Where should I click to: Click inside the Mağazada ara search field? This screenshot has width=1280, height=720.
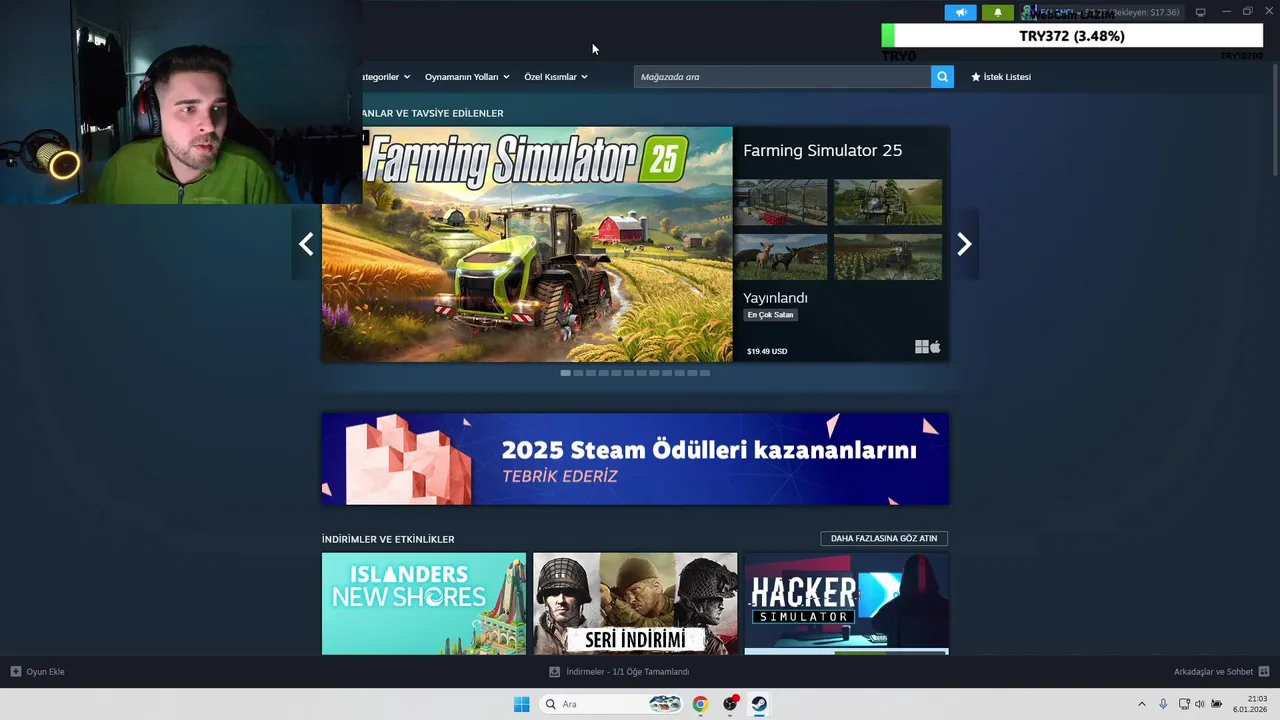coord(782,77)
